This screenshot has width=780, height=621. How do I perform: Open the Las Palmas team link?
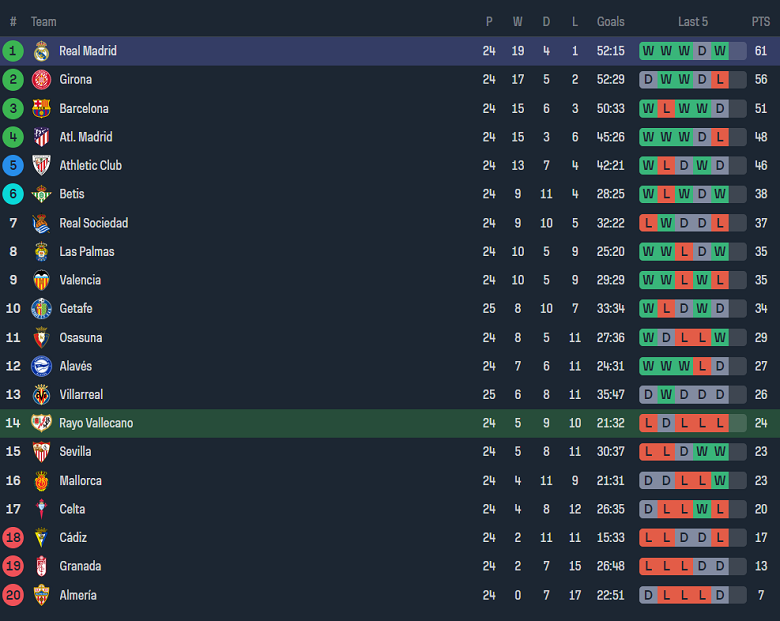point(87,252)
